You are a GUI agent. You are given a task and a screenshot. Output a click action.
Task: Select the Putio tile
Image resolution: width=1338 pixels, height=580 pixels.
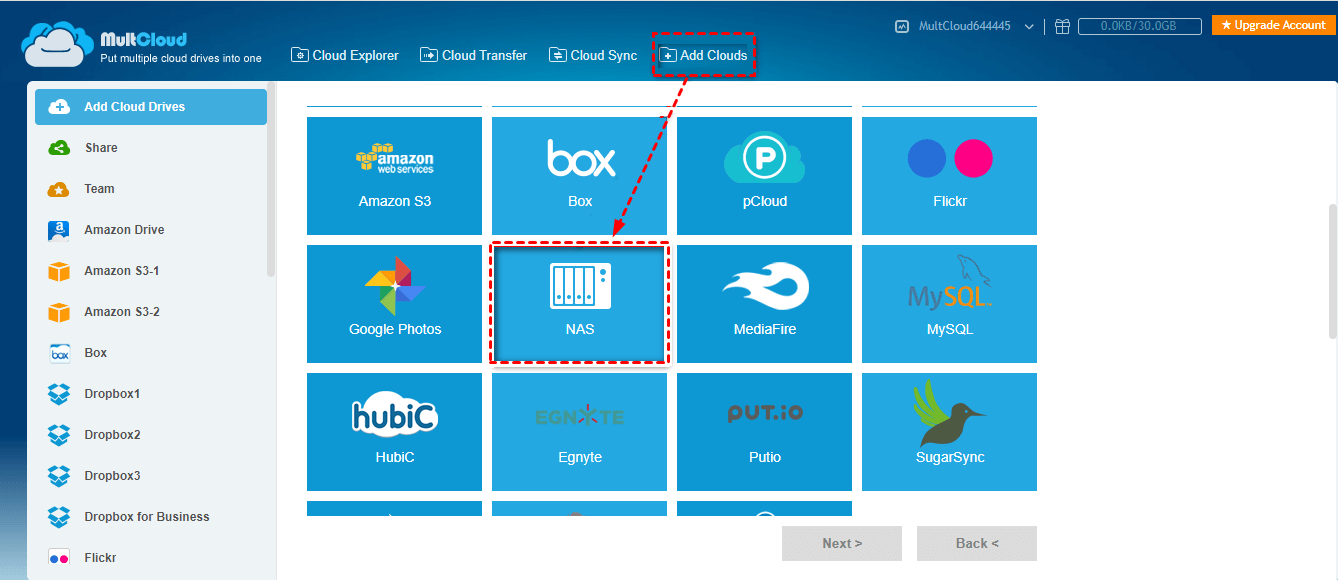coord(764,432)
